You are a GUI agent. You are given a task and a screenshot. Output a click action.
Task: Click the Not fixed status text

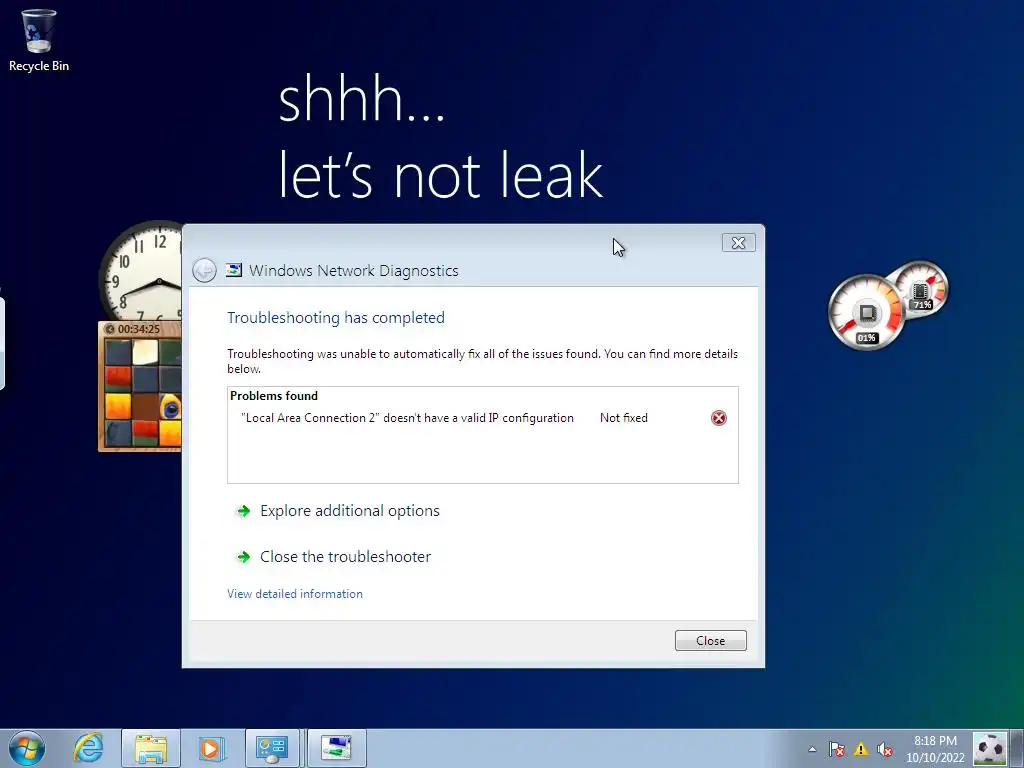[x=624, y=418]
